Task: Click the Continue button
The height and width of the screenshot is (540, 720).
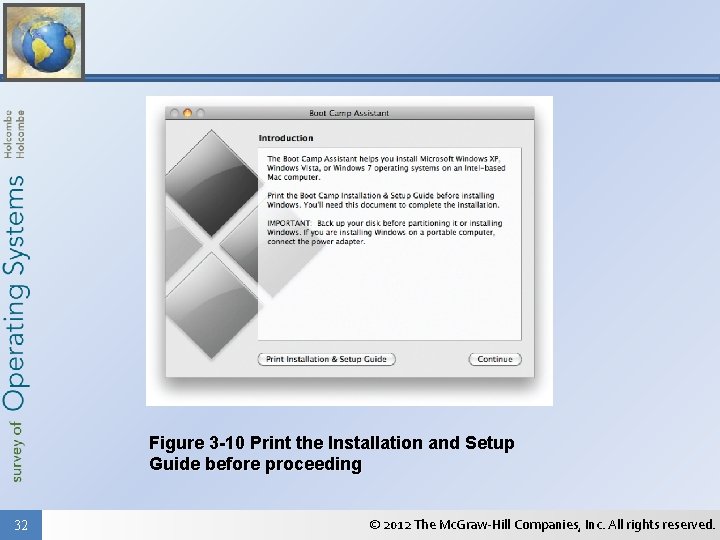Action: point(495,359)
